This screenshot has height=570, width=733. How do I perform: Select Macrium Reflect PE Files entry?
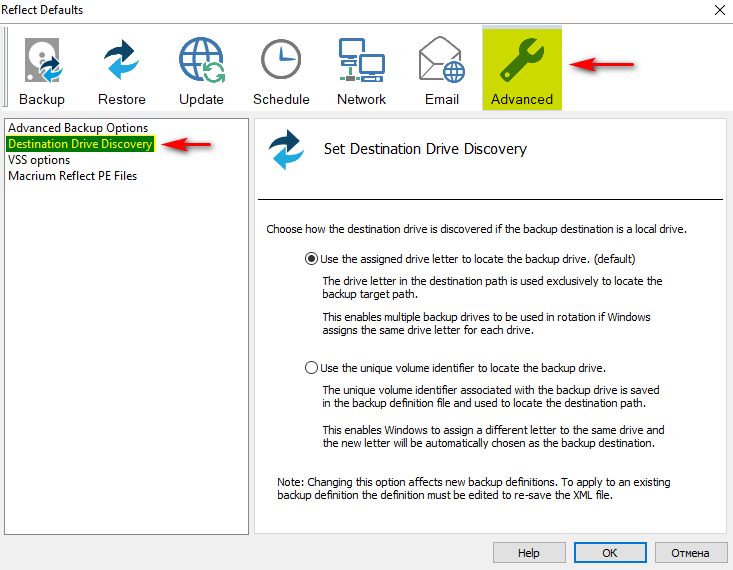(72, 176)
